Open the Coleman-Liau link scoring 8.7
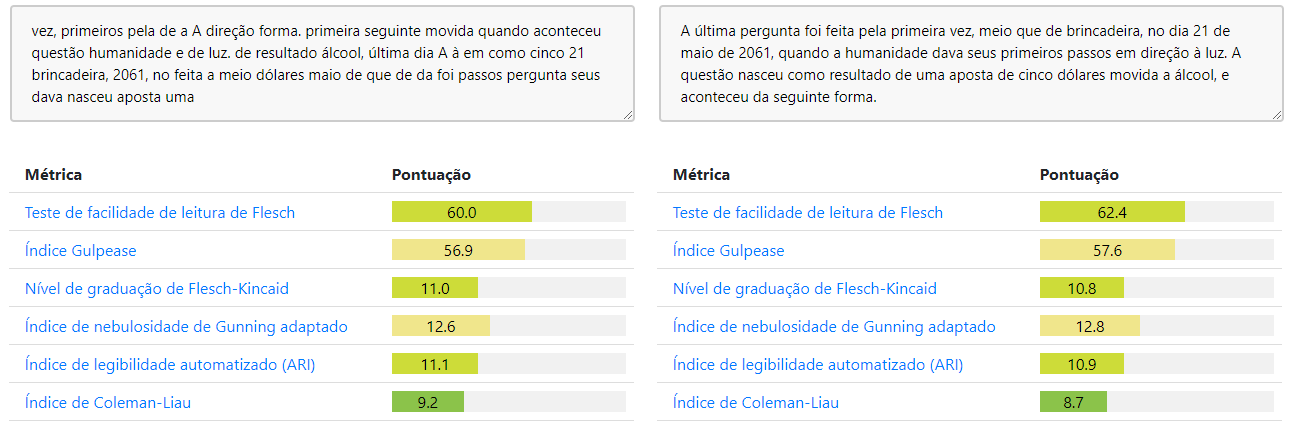Image resolution: width=1302 pixels, height=442 pixels. pos(756,403)
